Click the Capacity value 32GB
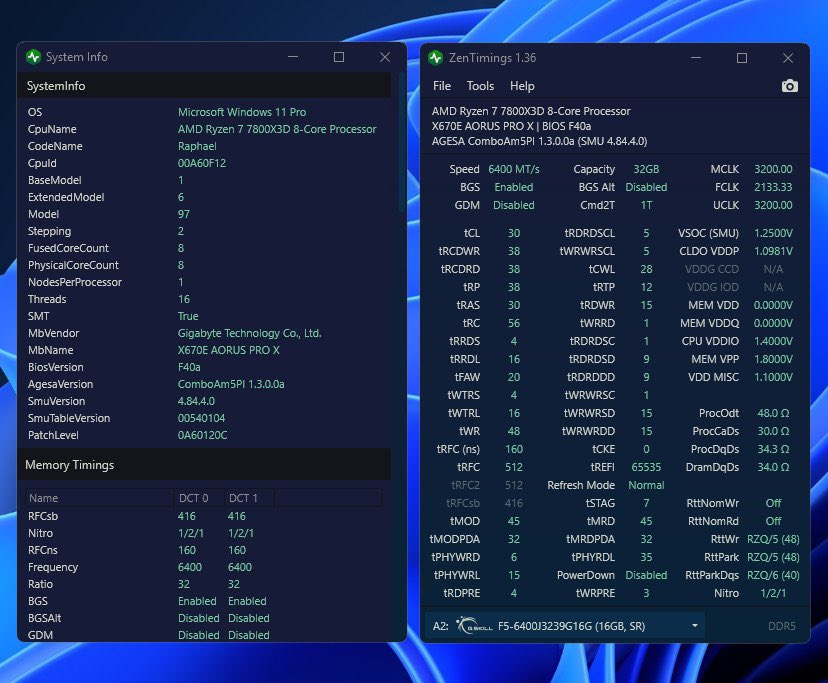The image size is (828, 683). [x=646, y=169]
